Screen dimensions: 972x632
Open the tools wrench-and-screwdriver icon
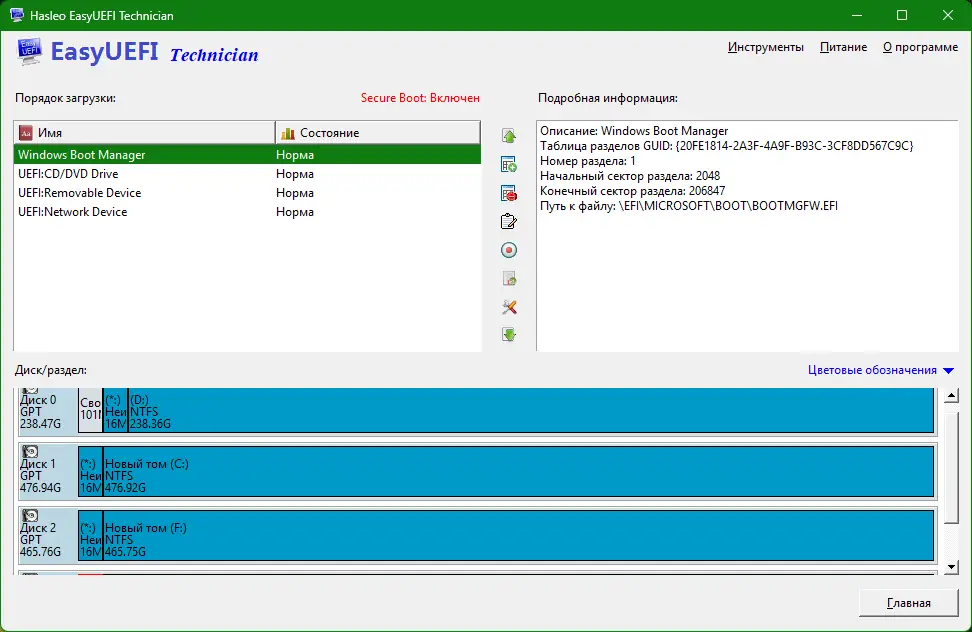click(509, 307)
